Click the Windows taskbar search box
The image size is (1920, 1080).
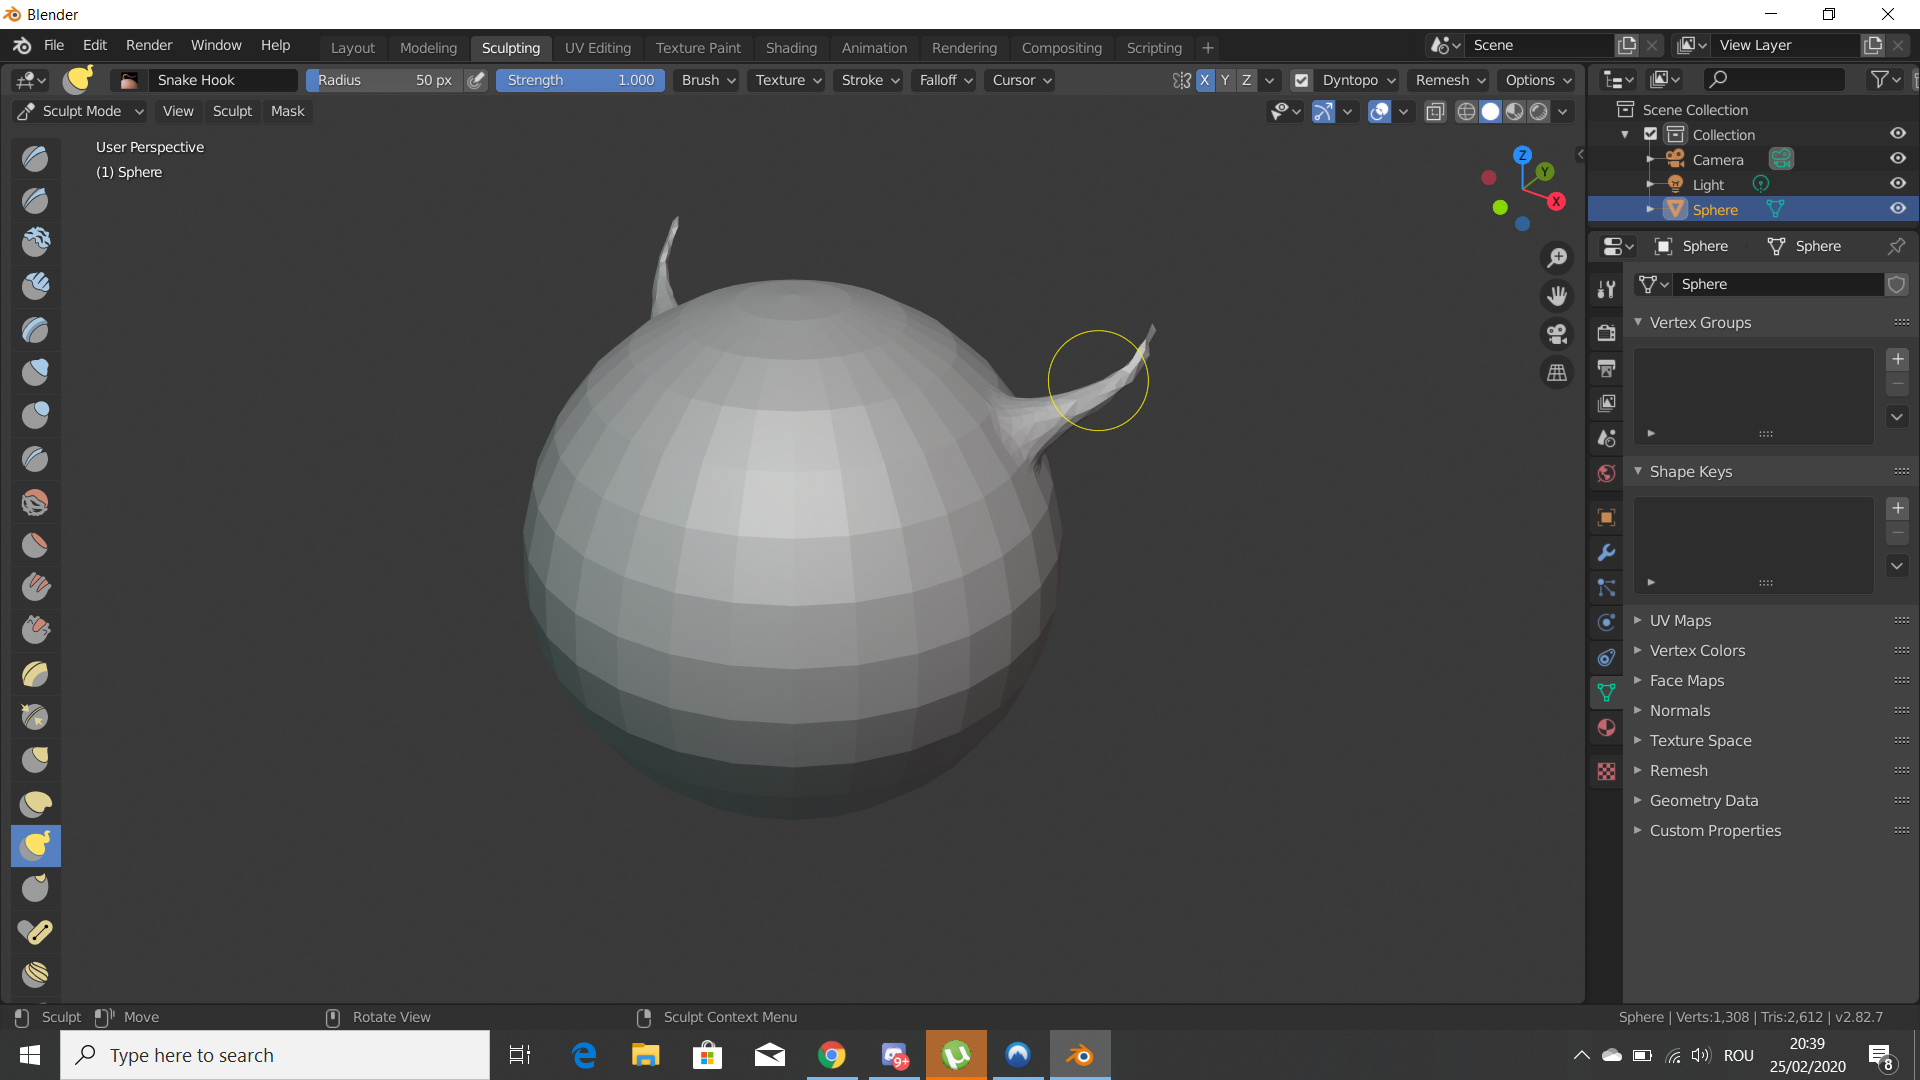click(x=275, y=1055)
